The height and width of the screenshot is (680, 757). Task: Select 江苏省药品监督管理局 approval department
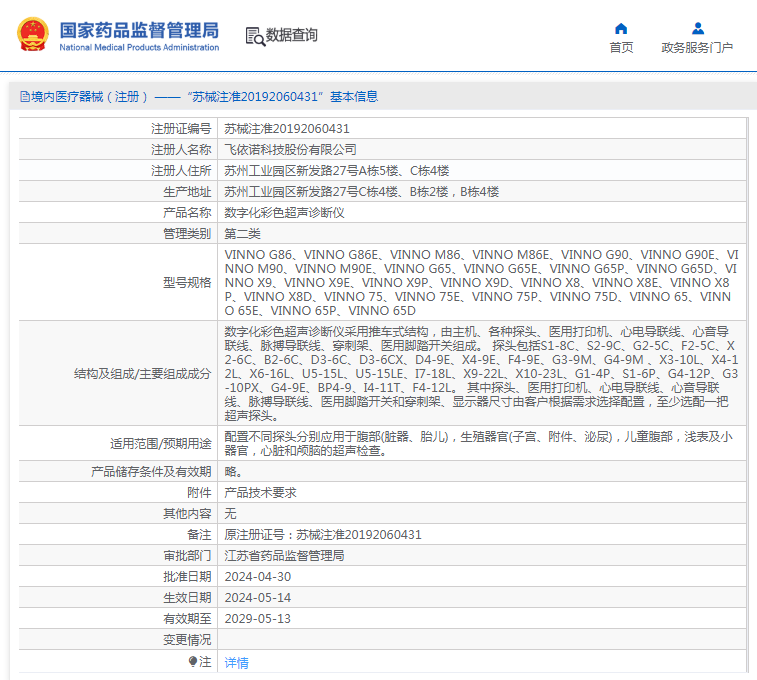pyautogui.click(x=284, y=555)
